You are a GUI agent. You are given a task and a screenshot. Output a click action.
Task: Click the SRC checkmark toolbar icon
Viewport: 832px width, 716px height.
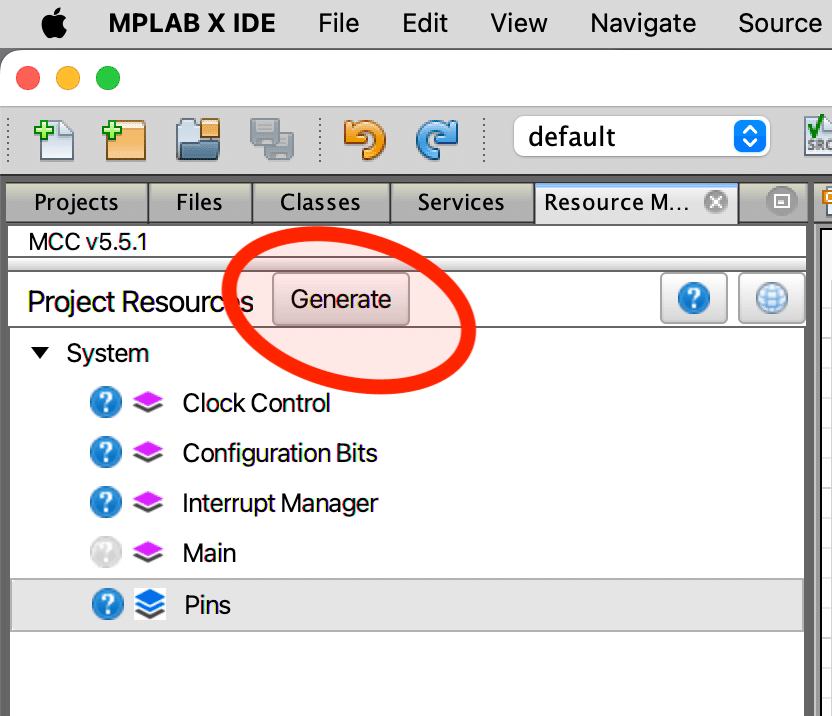tap(818, 136)
